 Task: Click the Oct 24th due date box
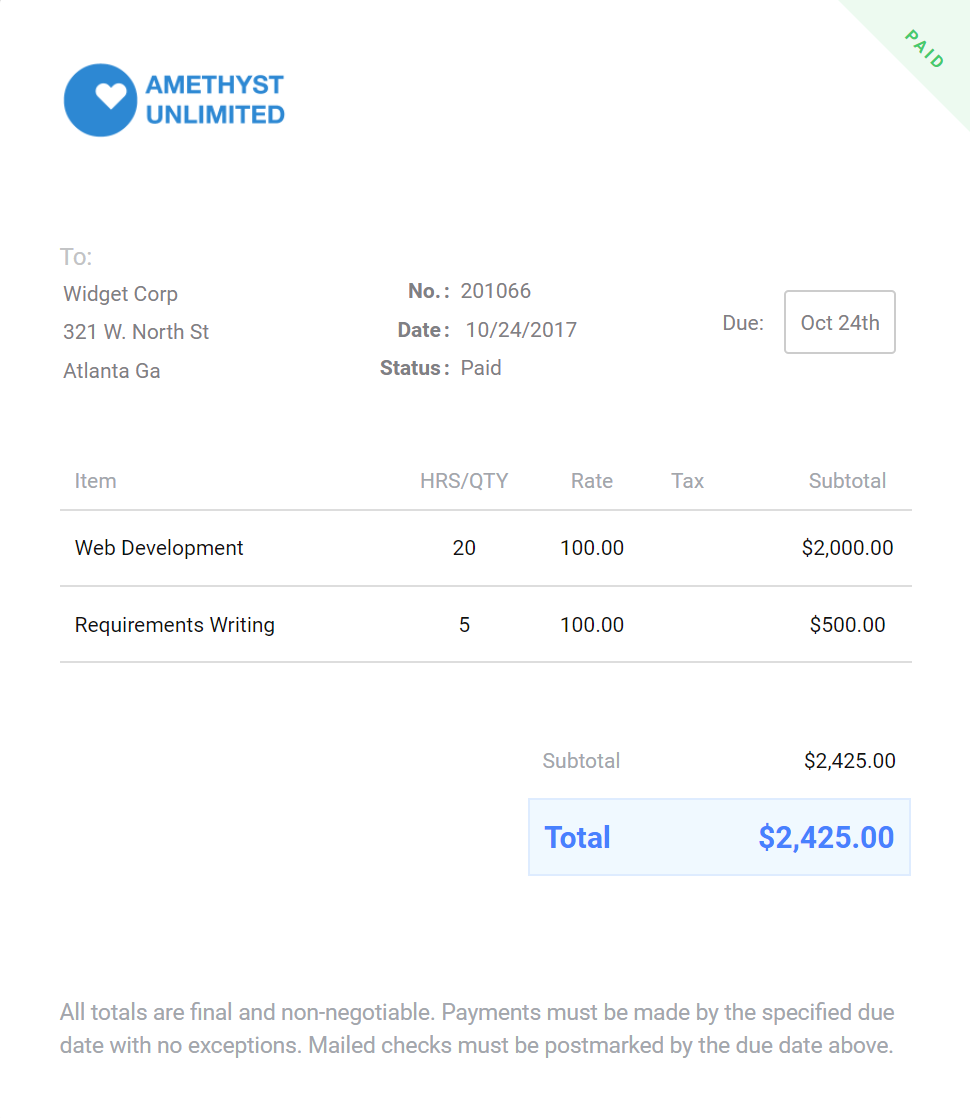coord(840,322)
